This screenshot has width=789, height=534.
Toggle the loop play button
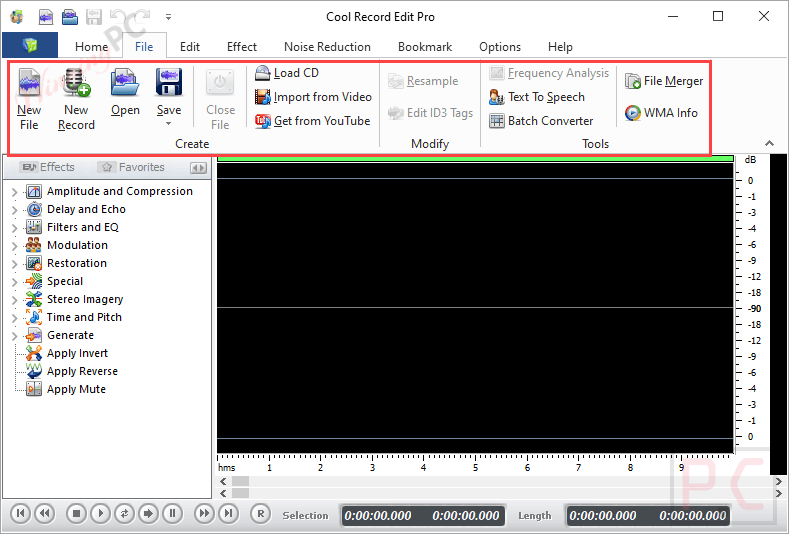[x=124, y=513]
